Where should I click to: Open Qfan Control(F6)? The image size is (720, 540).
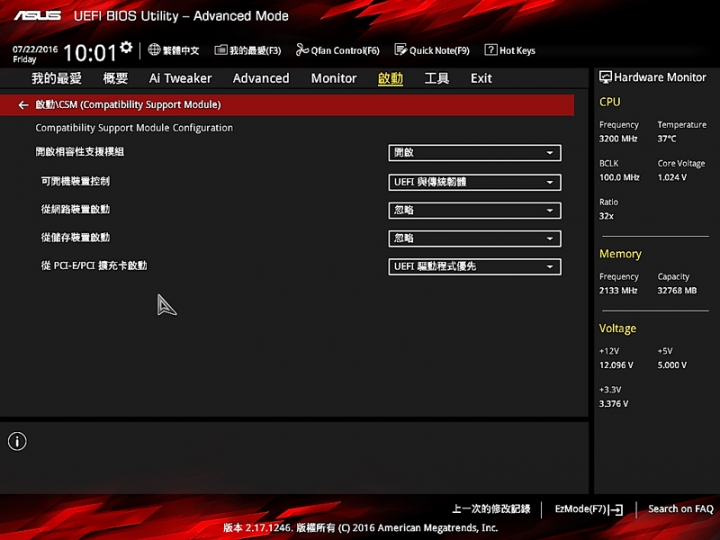(x=338, y=50)
